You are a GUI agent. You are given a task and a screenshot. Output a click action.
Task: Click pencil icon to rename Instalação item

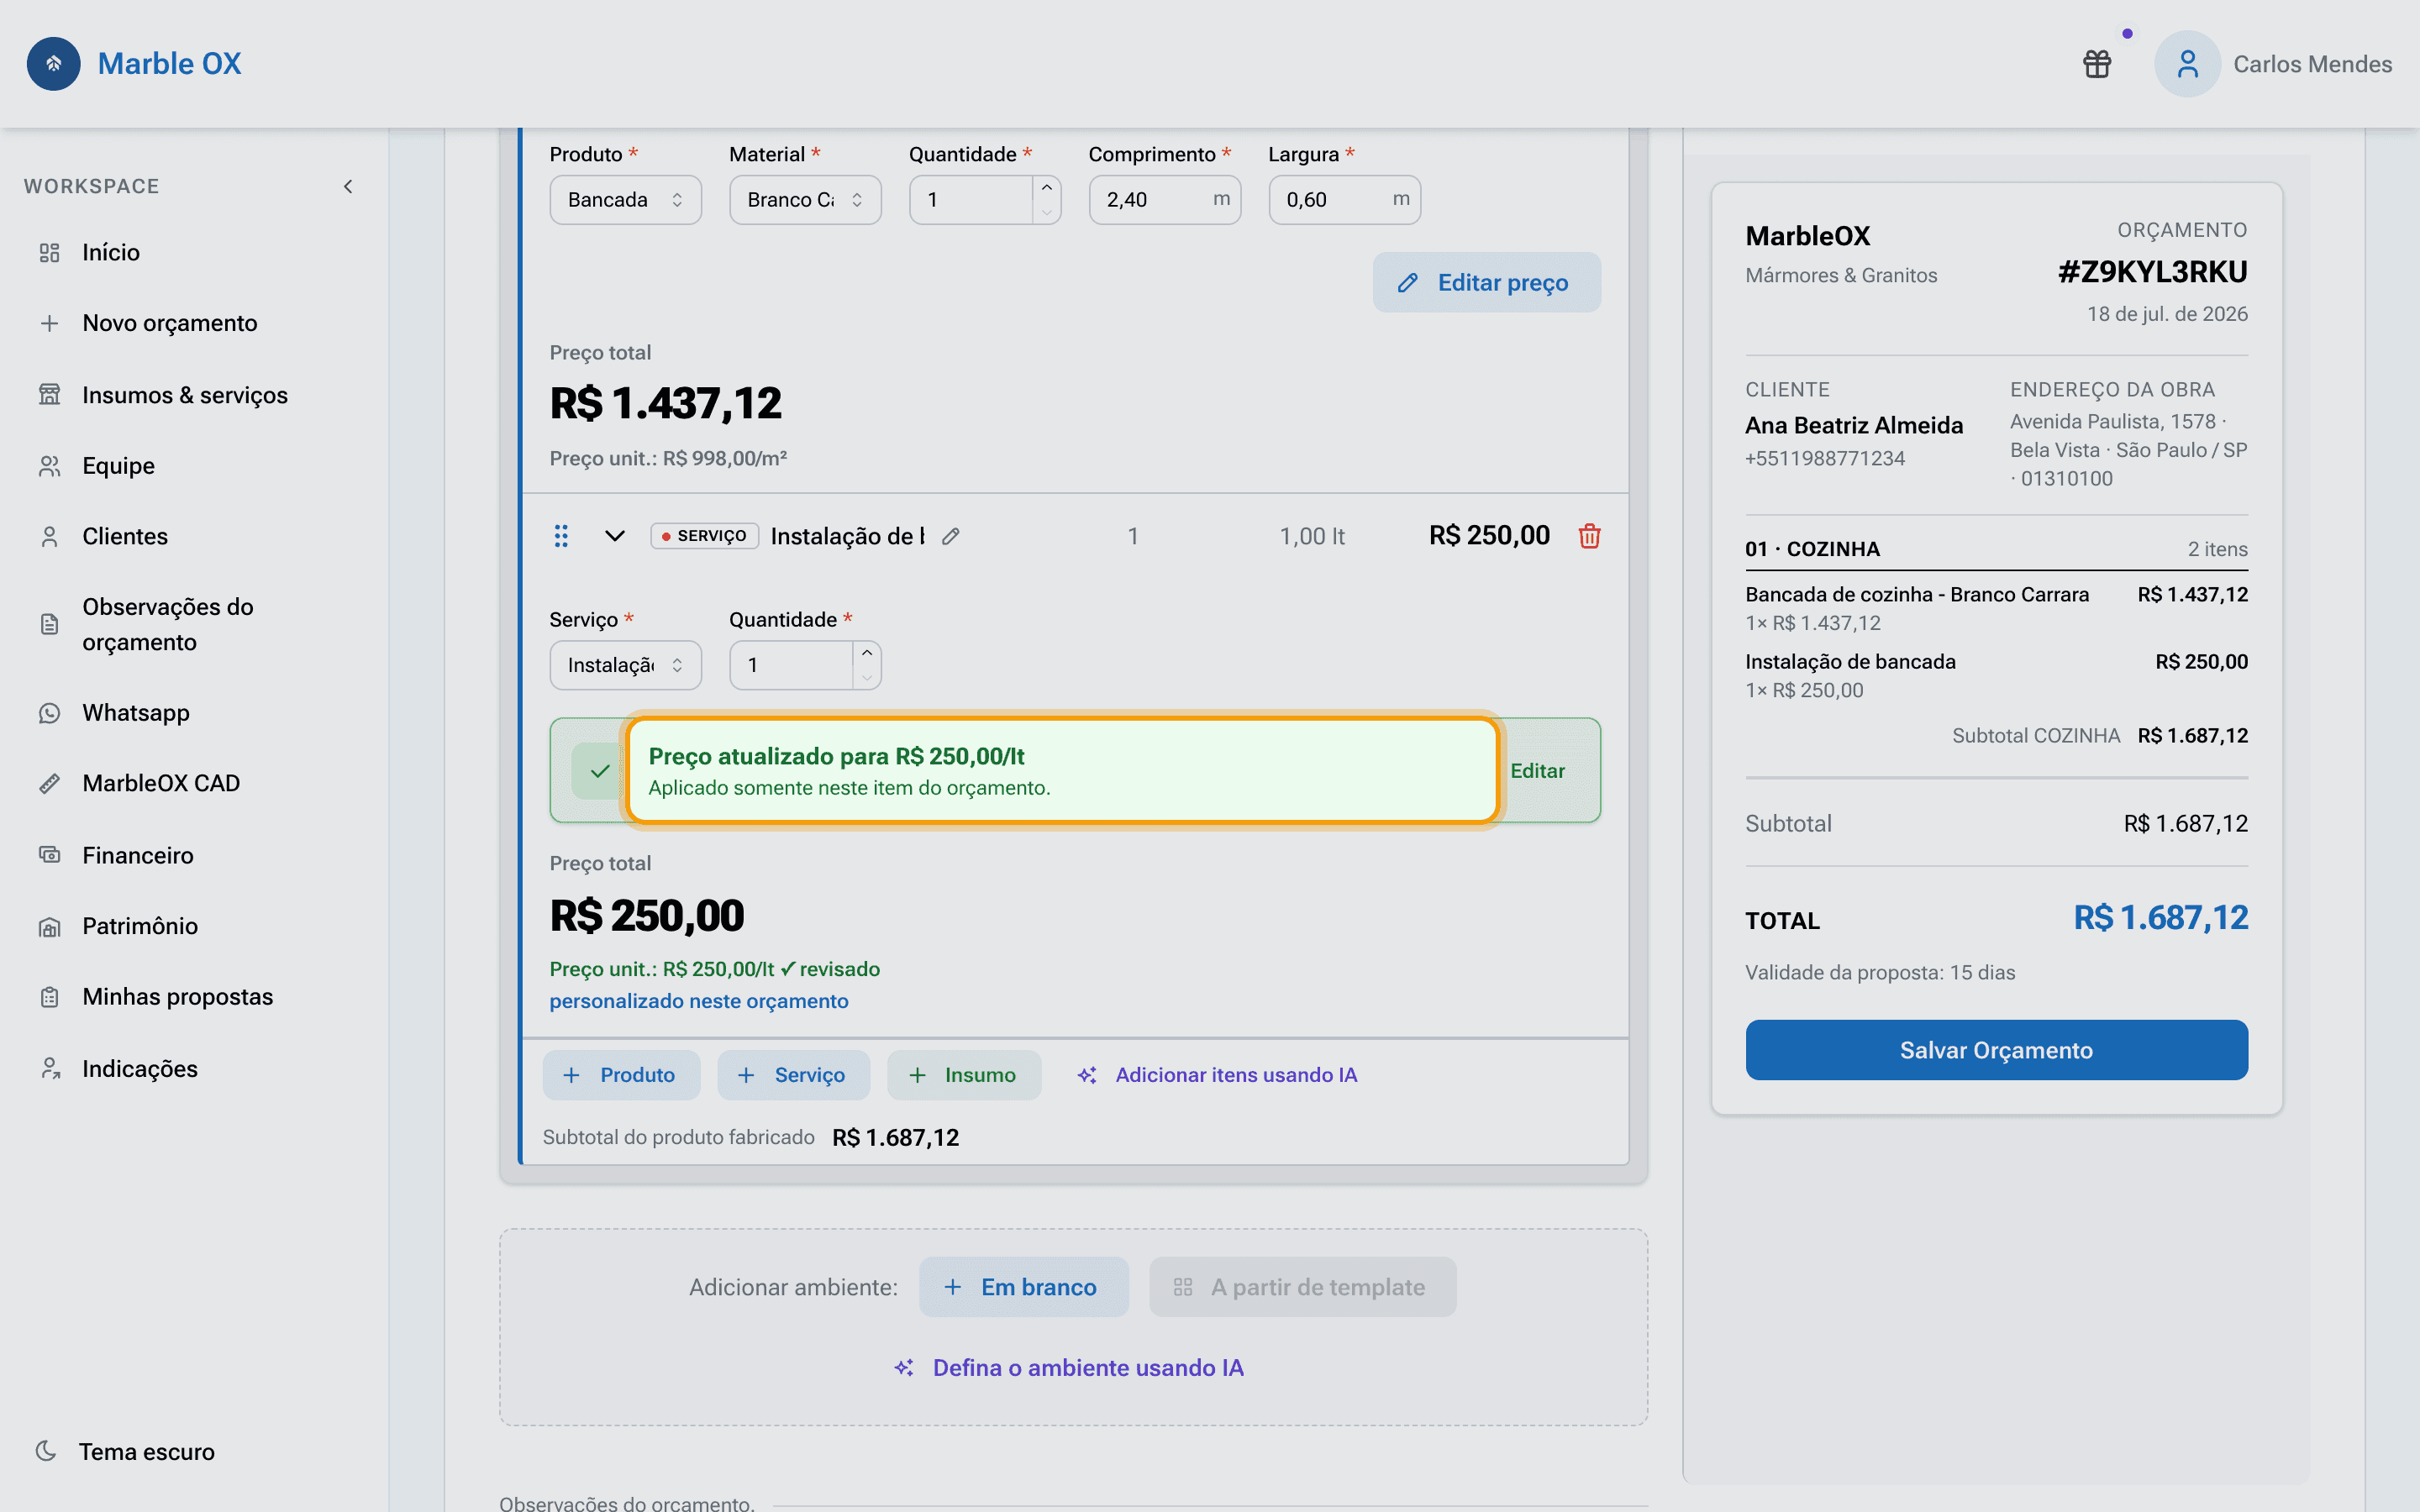[951, 536]
